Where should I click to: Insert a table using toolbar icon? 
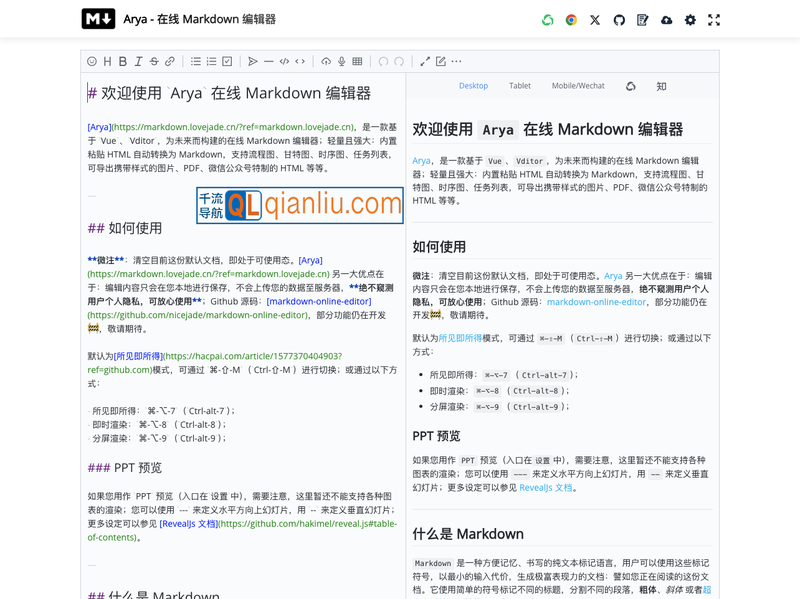click(357, 62)
